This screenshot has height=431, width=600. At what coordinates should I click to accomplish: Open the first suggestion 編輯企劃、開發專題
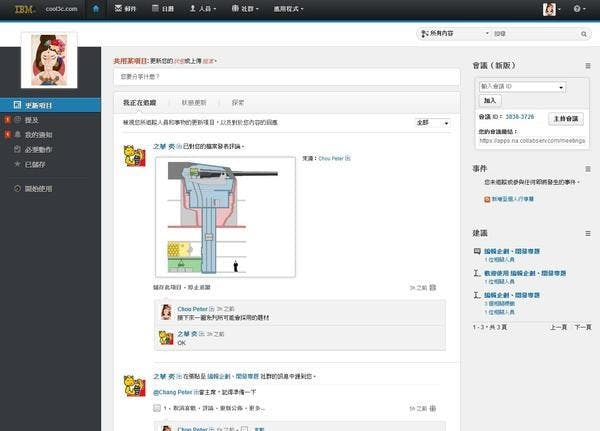click(x=512, y=251)
